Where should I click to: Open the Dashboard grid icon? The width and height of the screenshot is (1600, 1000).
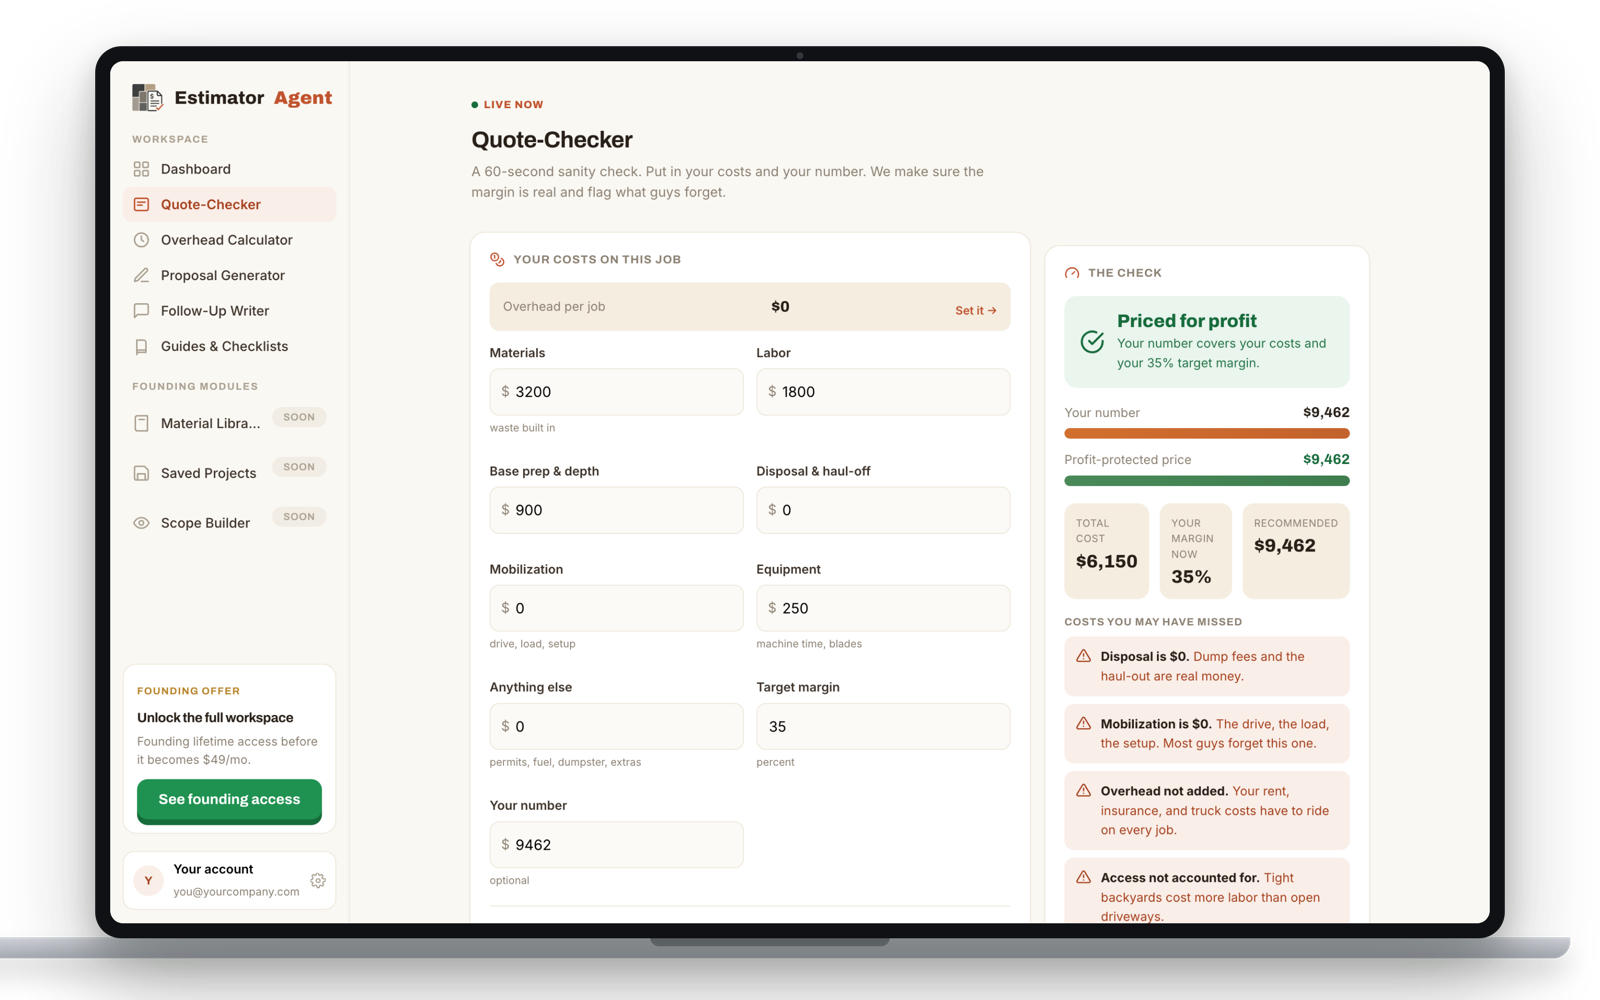141,169
